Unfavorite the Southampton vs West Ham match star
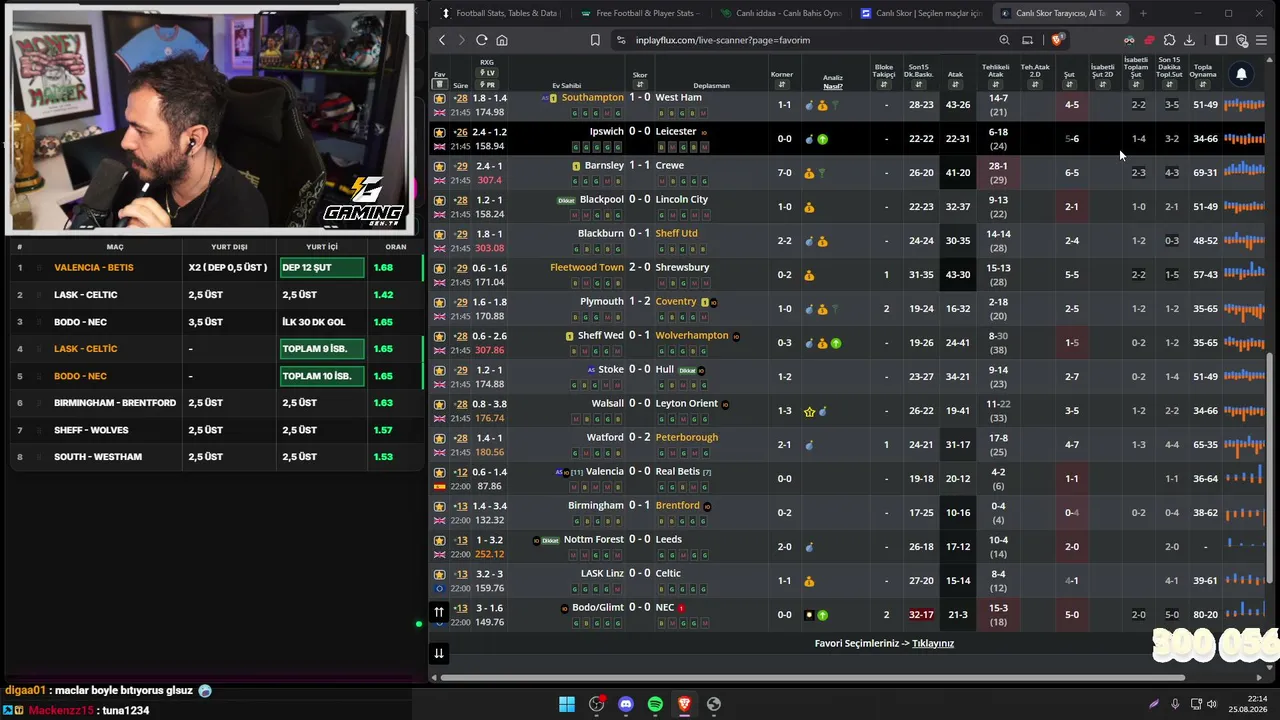Viewport: 1280px width, 720px height. 439,99
